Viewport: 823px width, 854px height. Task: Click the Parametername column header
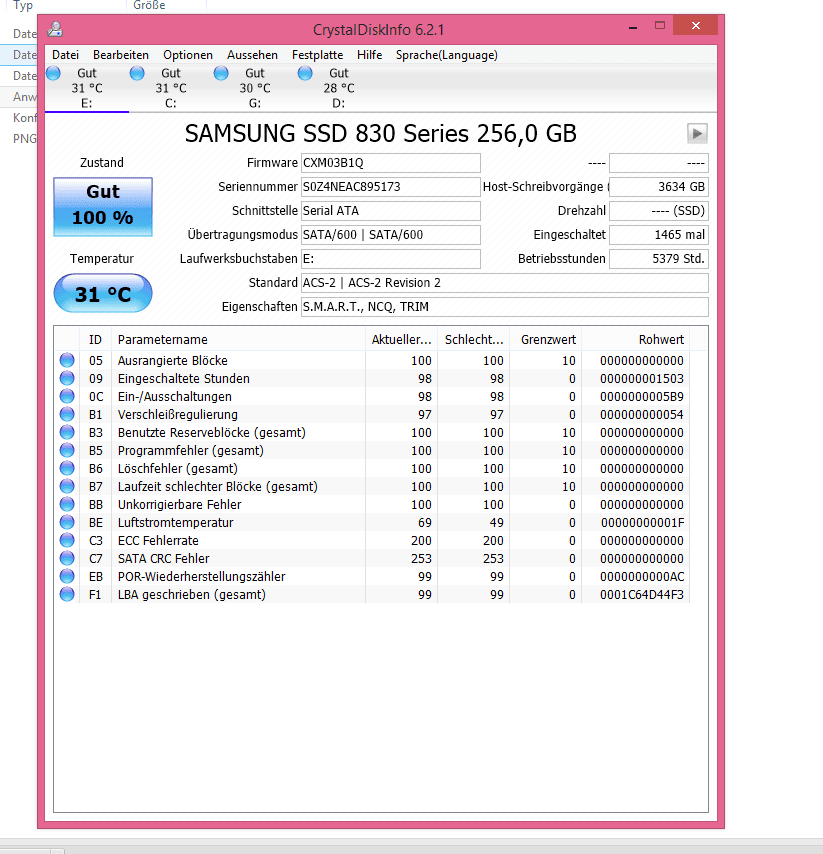(238, 339)
